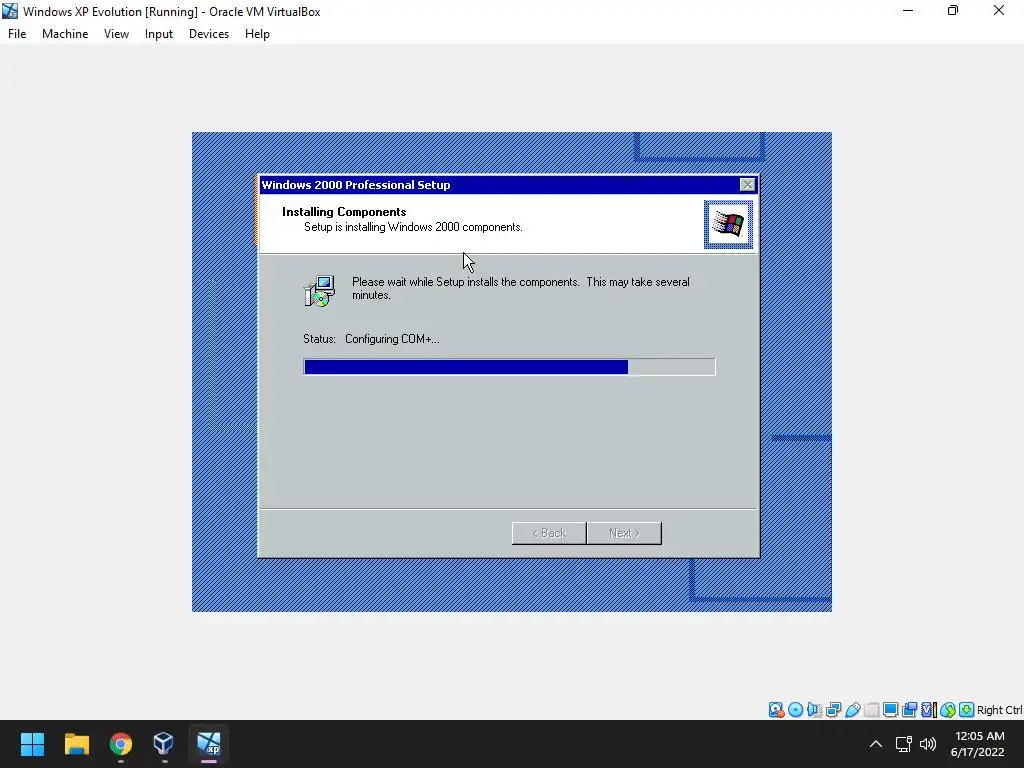Viewport: 1024px width, 768px height.
Task: Click the running XP VM taskbar icon
Action: tap(209, 744)
